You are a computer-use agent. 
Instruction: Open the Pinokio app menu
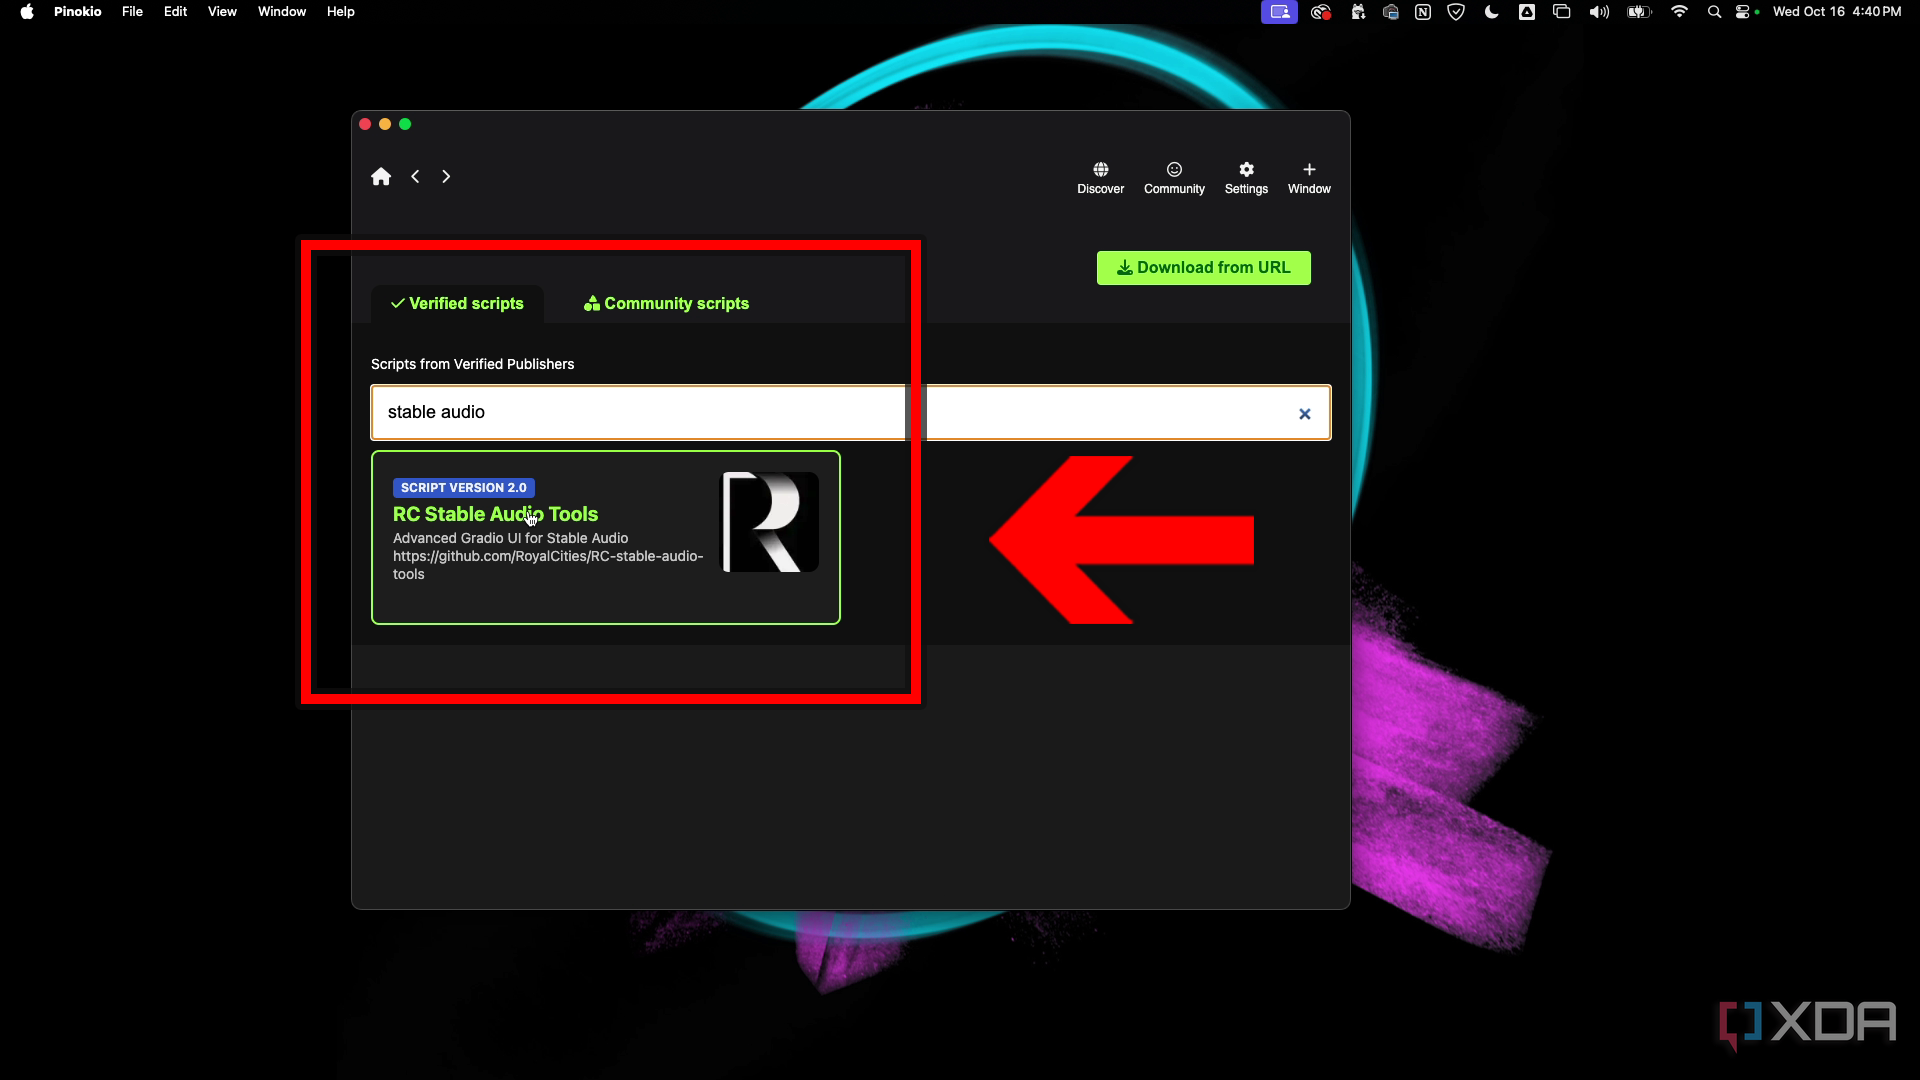[78, 12]
